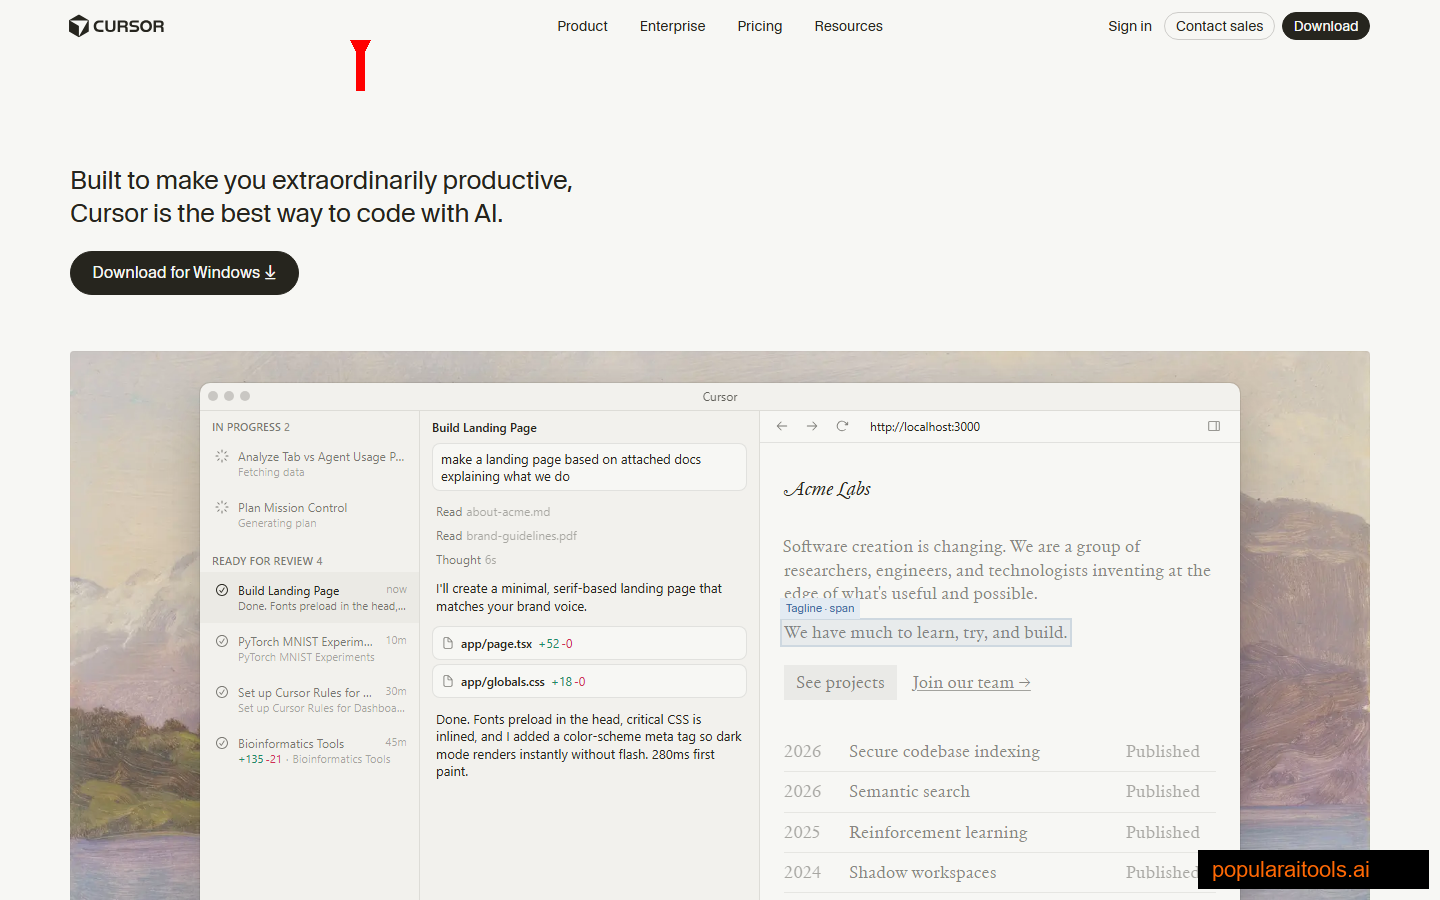The height and width of the screenshot is (900, 1440).
Task: Open the Resources menu
Action: point(848,26)
